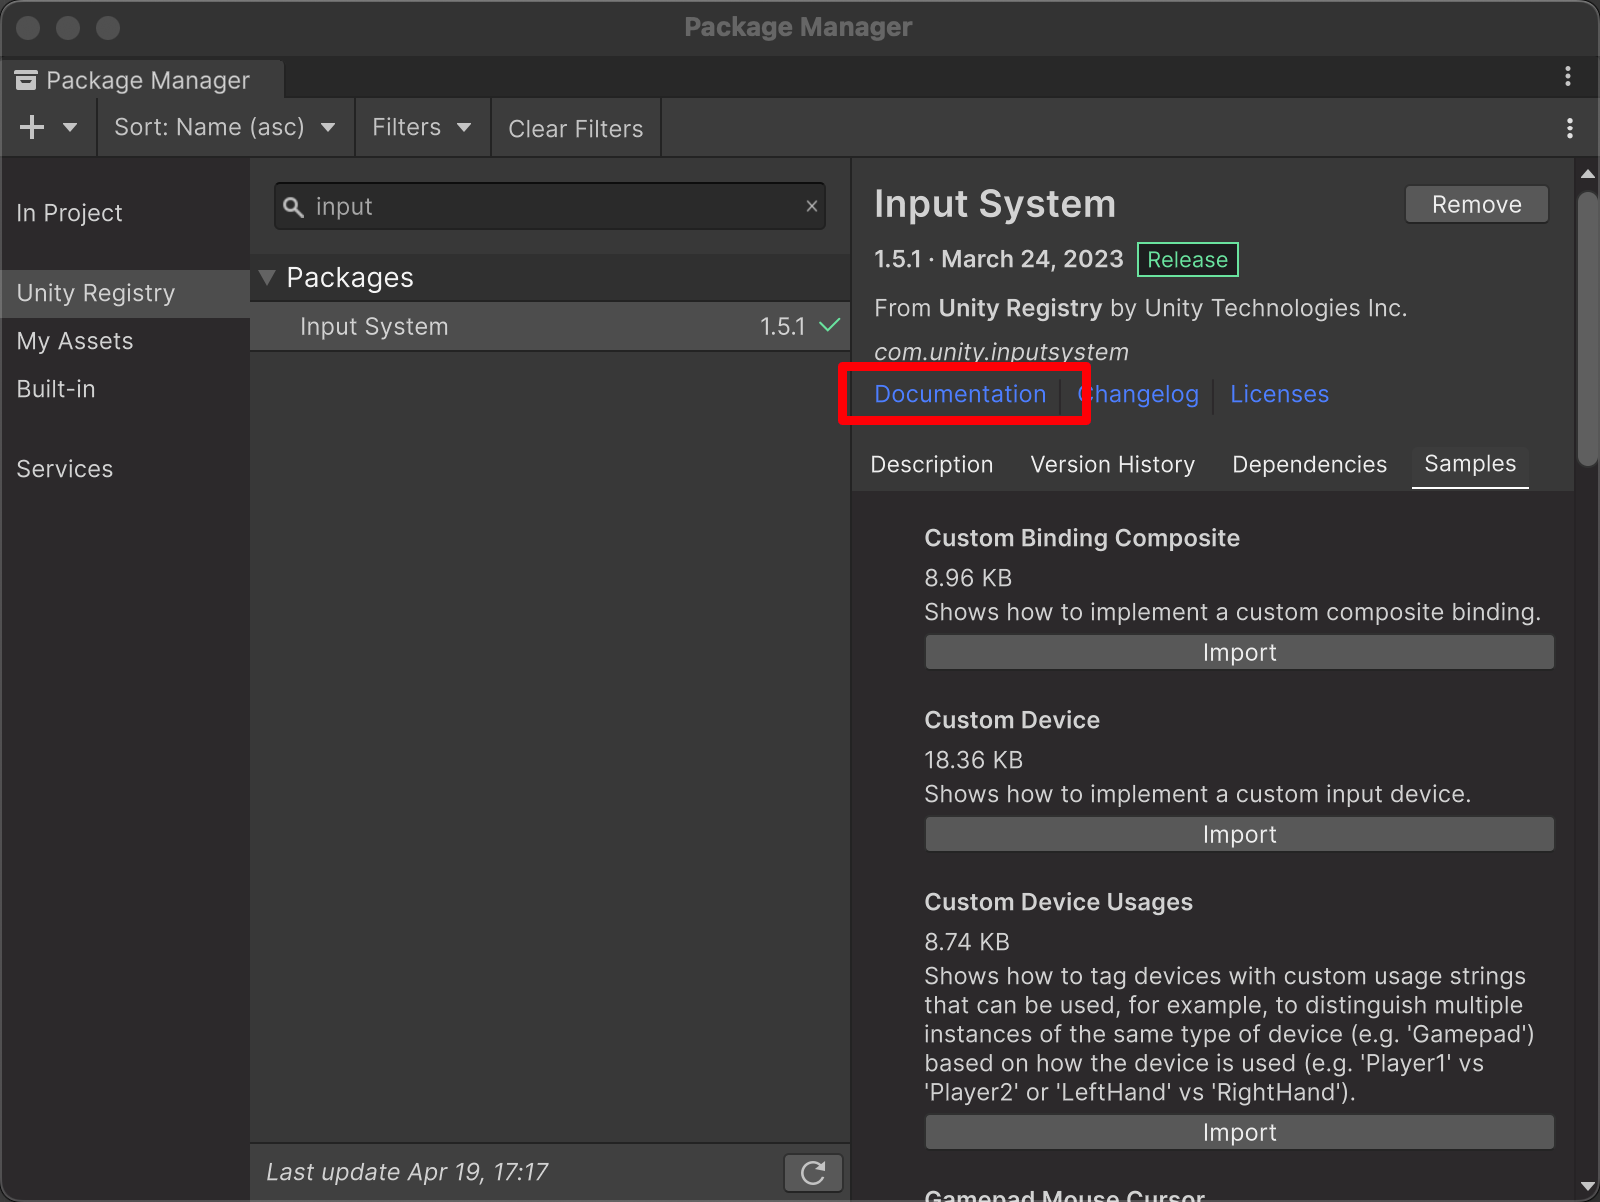Import the Custom Device Usages sample
Screen dimensions: 1600x1202
coord(1240,1132)
